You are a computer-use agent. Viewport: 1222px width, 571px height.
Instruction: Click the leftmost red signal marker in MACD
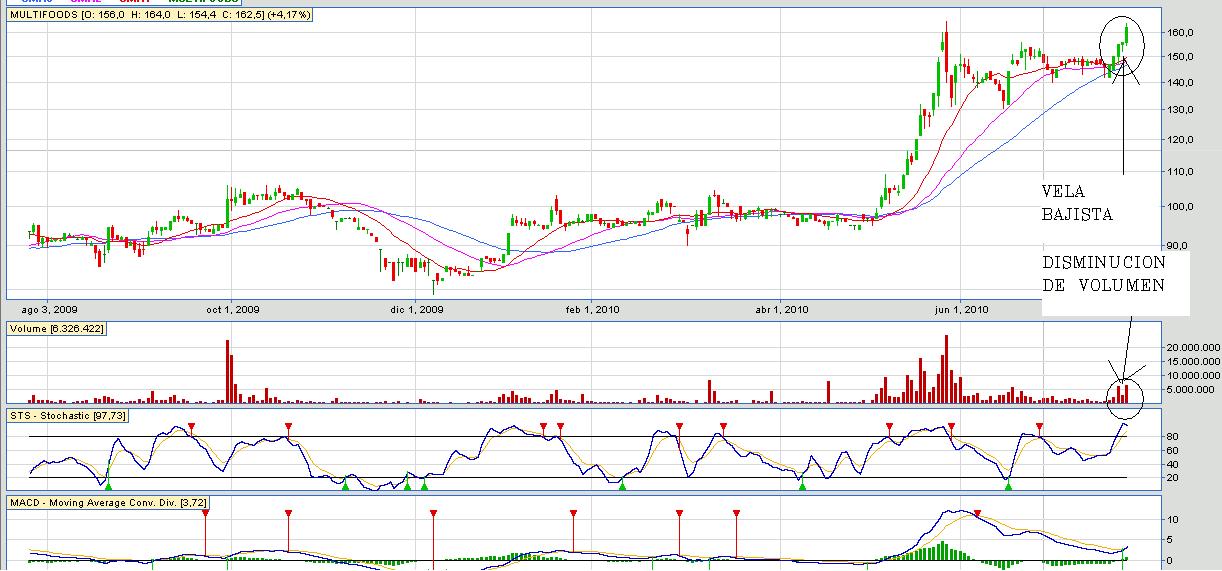tap(205, 513)
